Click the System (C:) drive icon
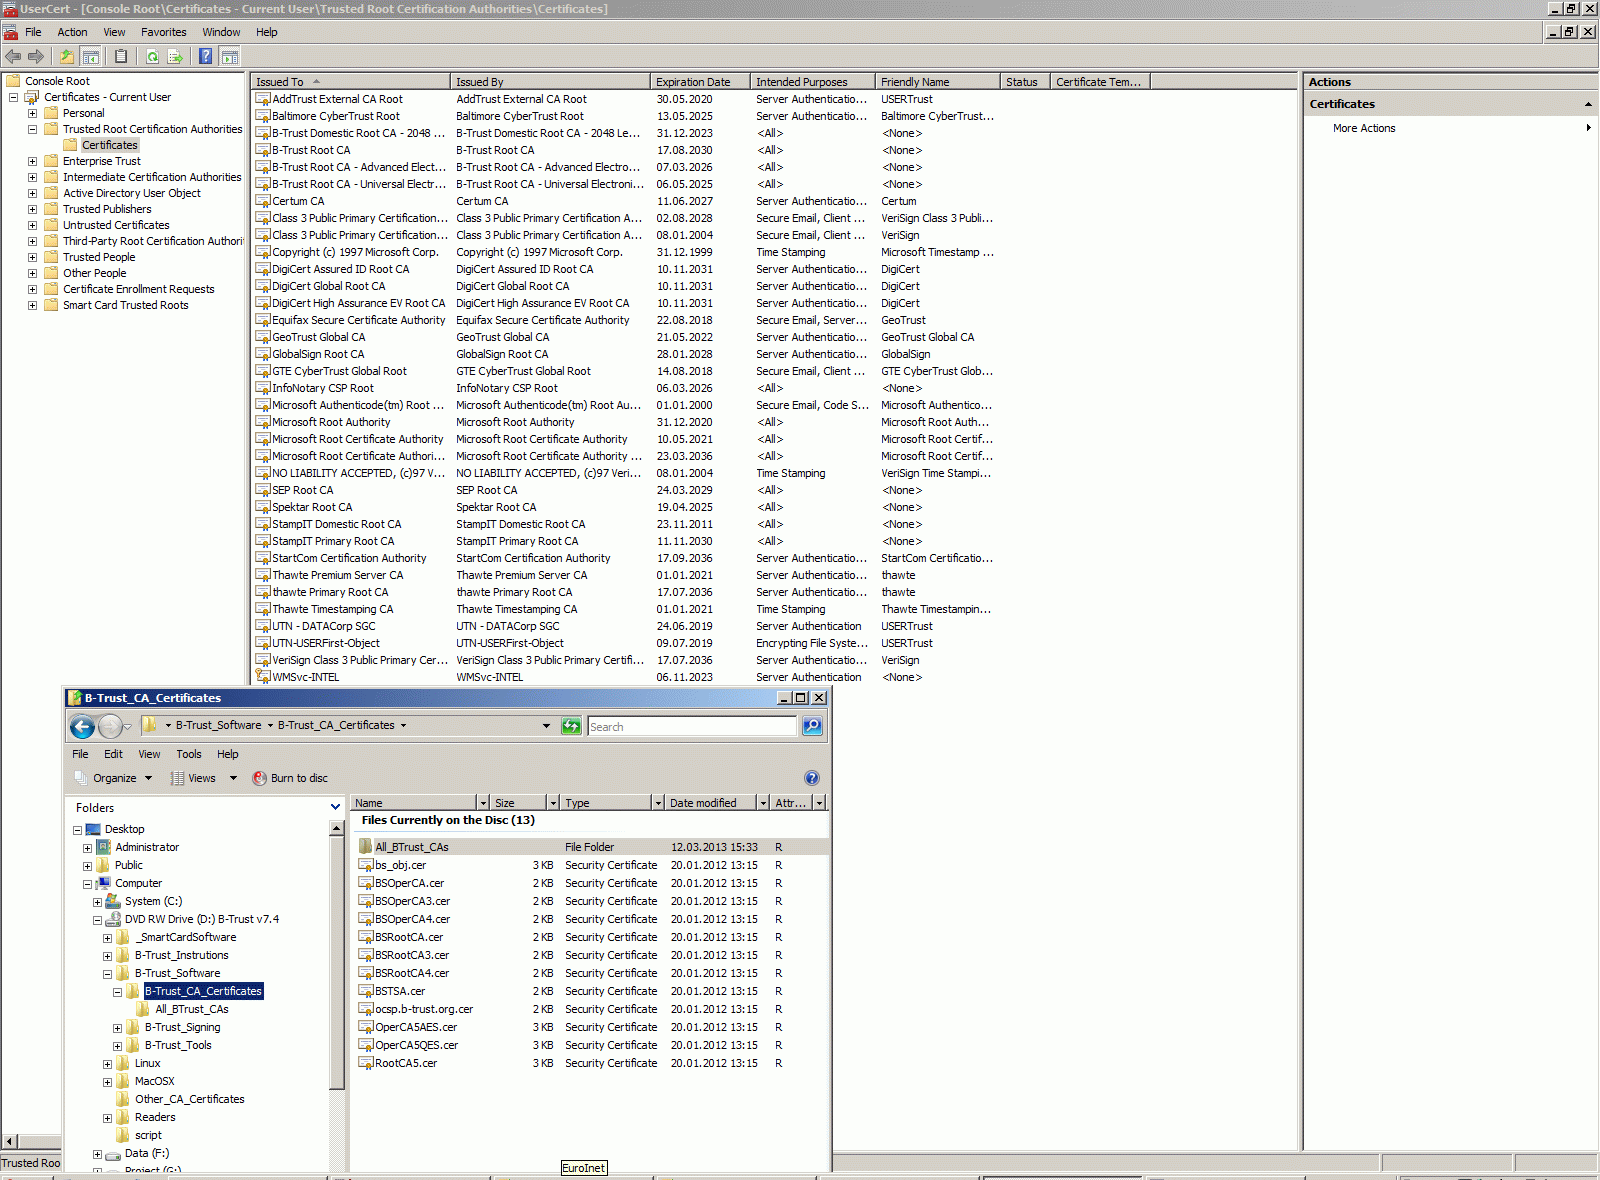Image resolution: width=1600 pixels, height=1180 pixels. 113,901
